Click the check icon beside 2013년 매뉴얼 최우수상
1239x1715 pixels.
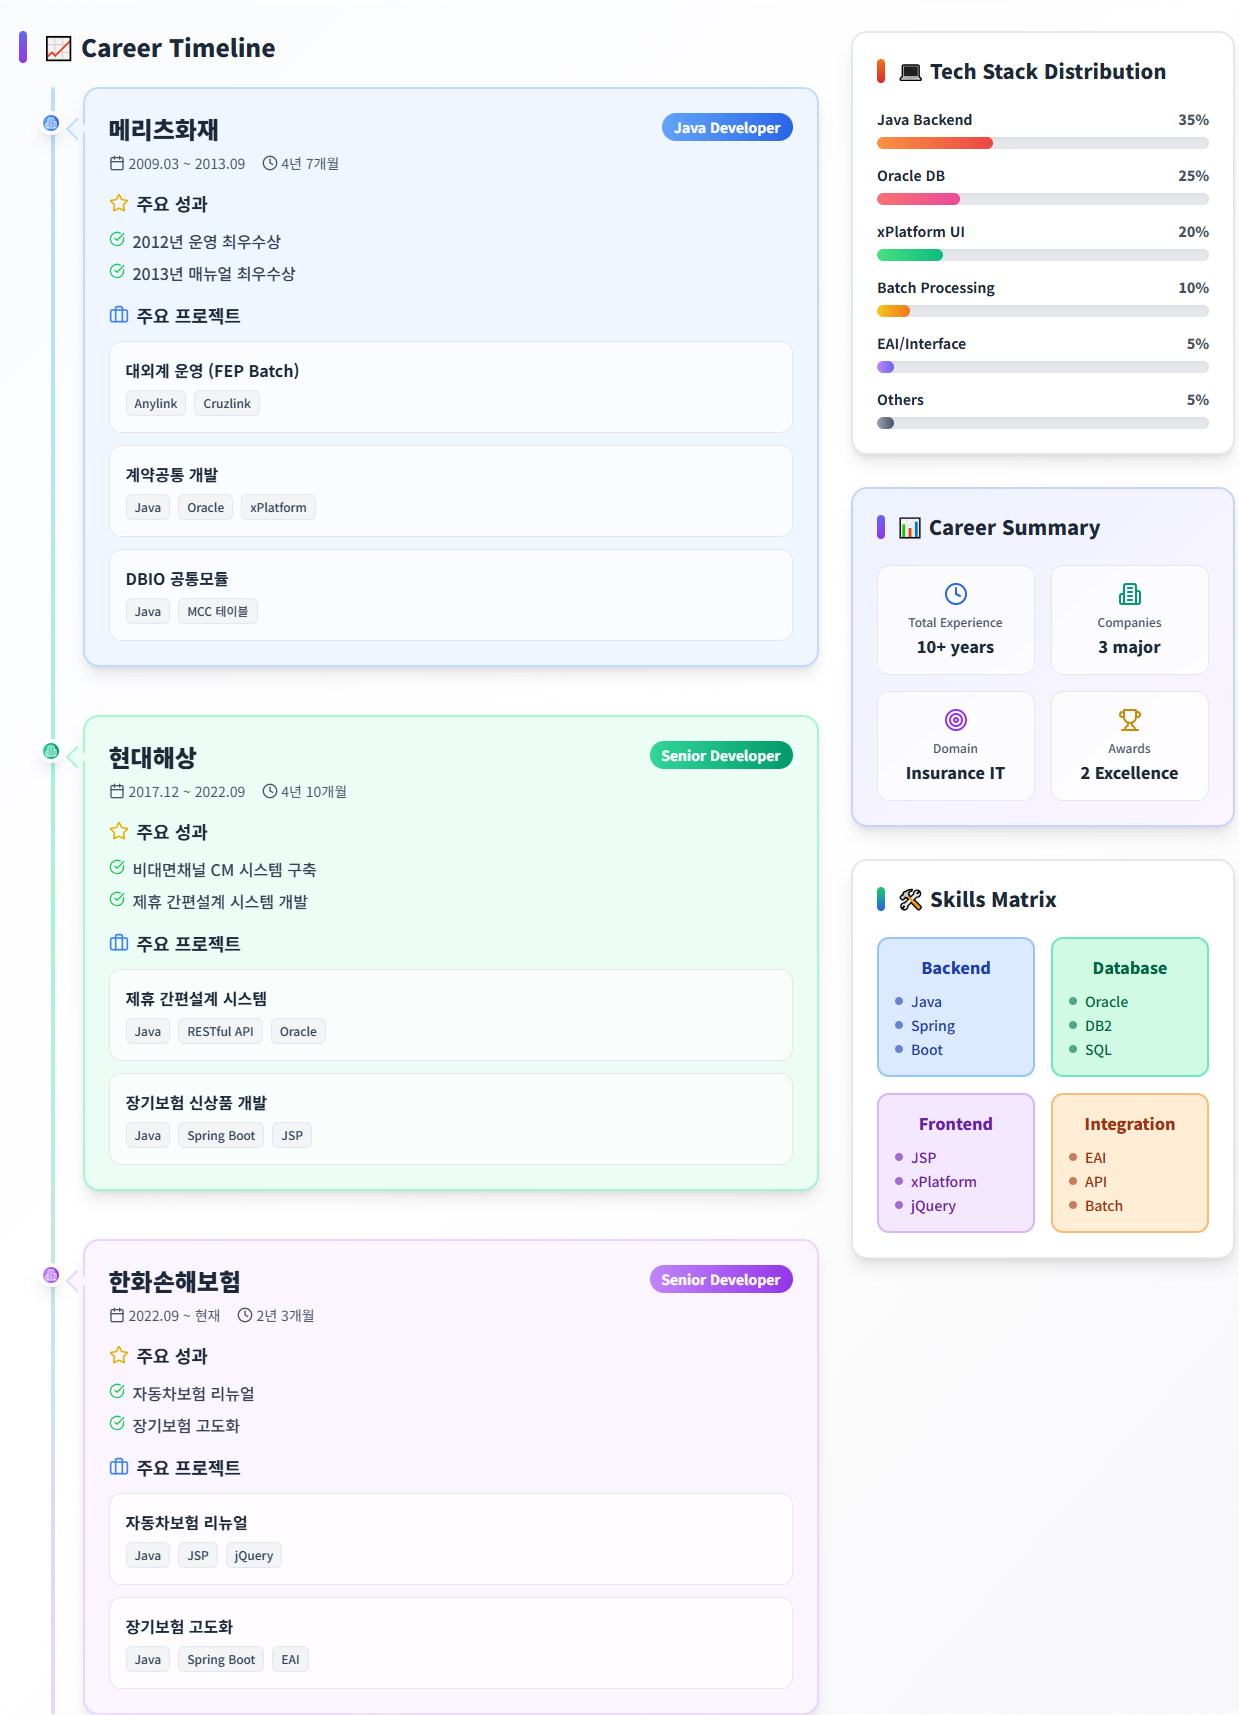(117, 272)
